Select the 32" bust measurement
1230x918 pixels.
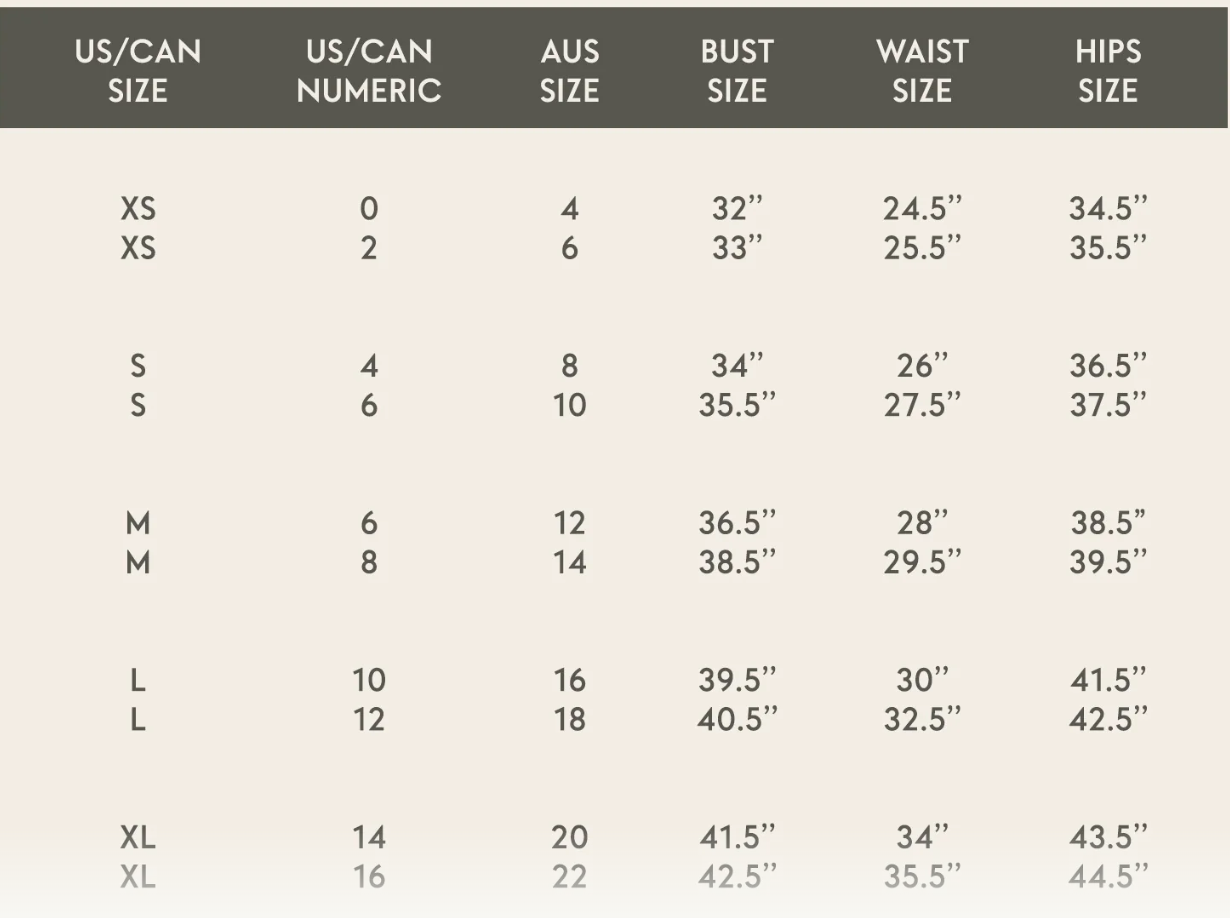pyautogui.click(x=737, y=209)
